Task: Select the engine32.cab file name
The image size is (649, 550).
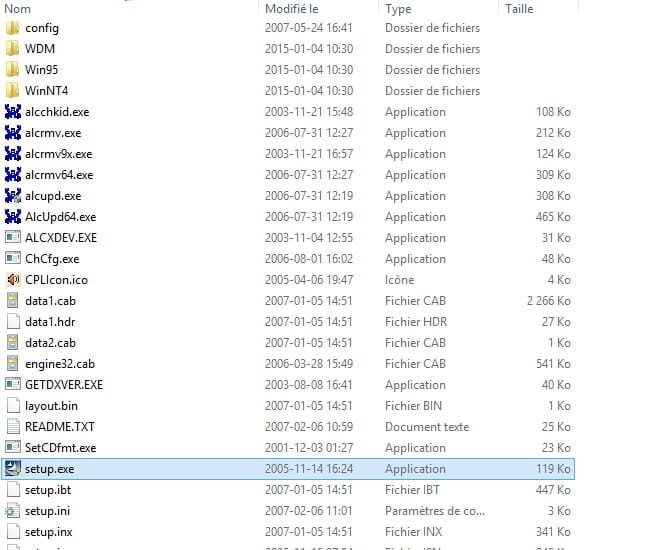Action: [x=60, y=364]
